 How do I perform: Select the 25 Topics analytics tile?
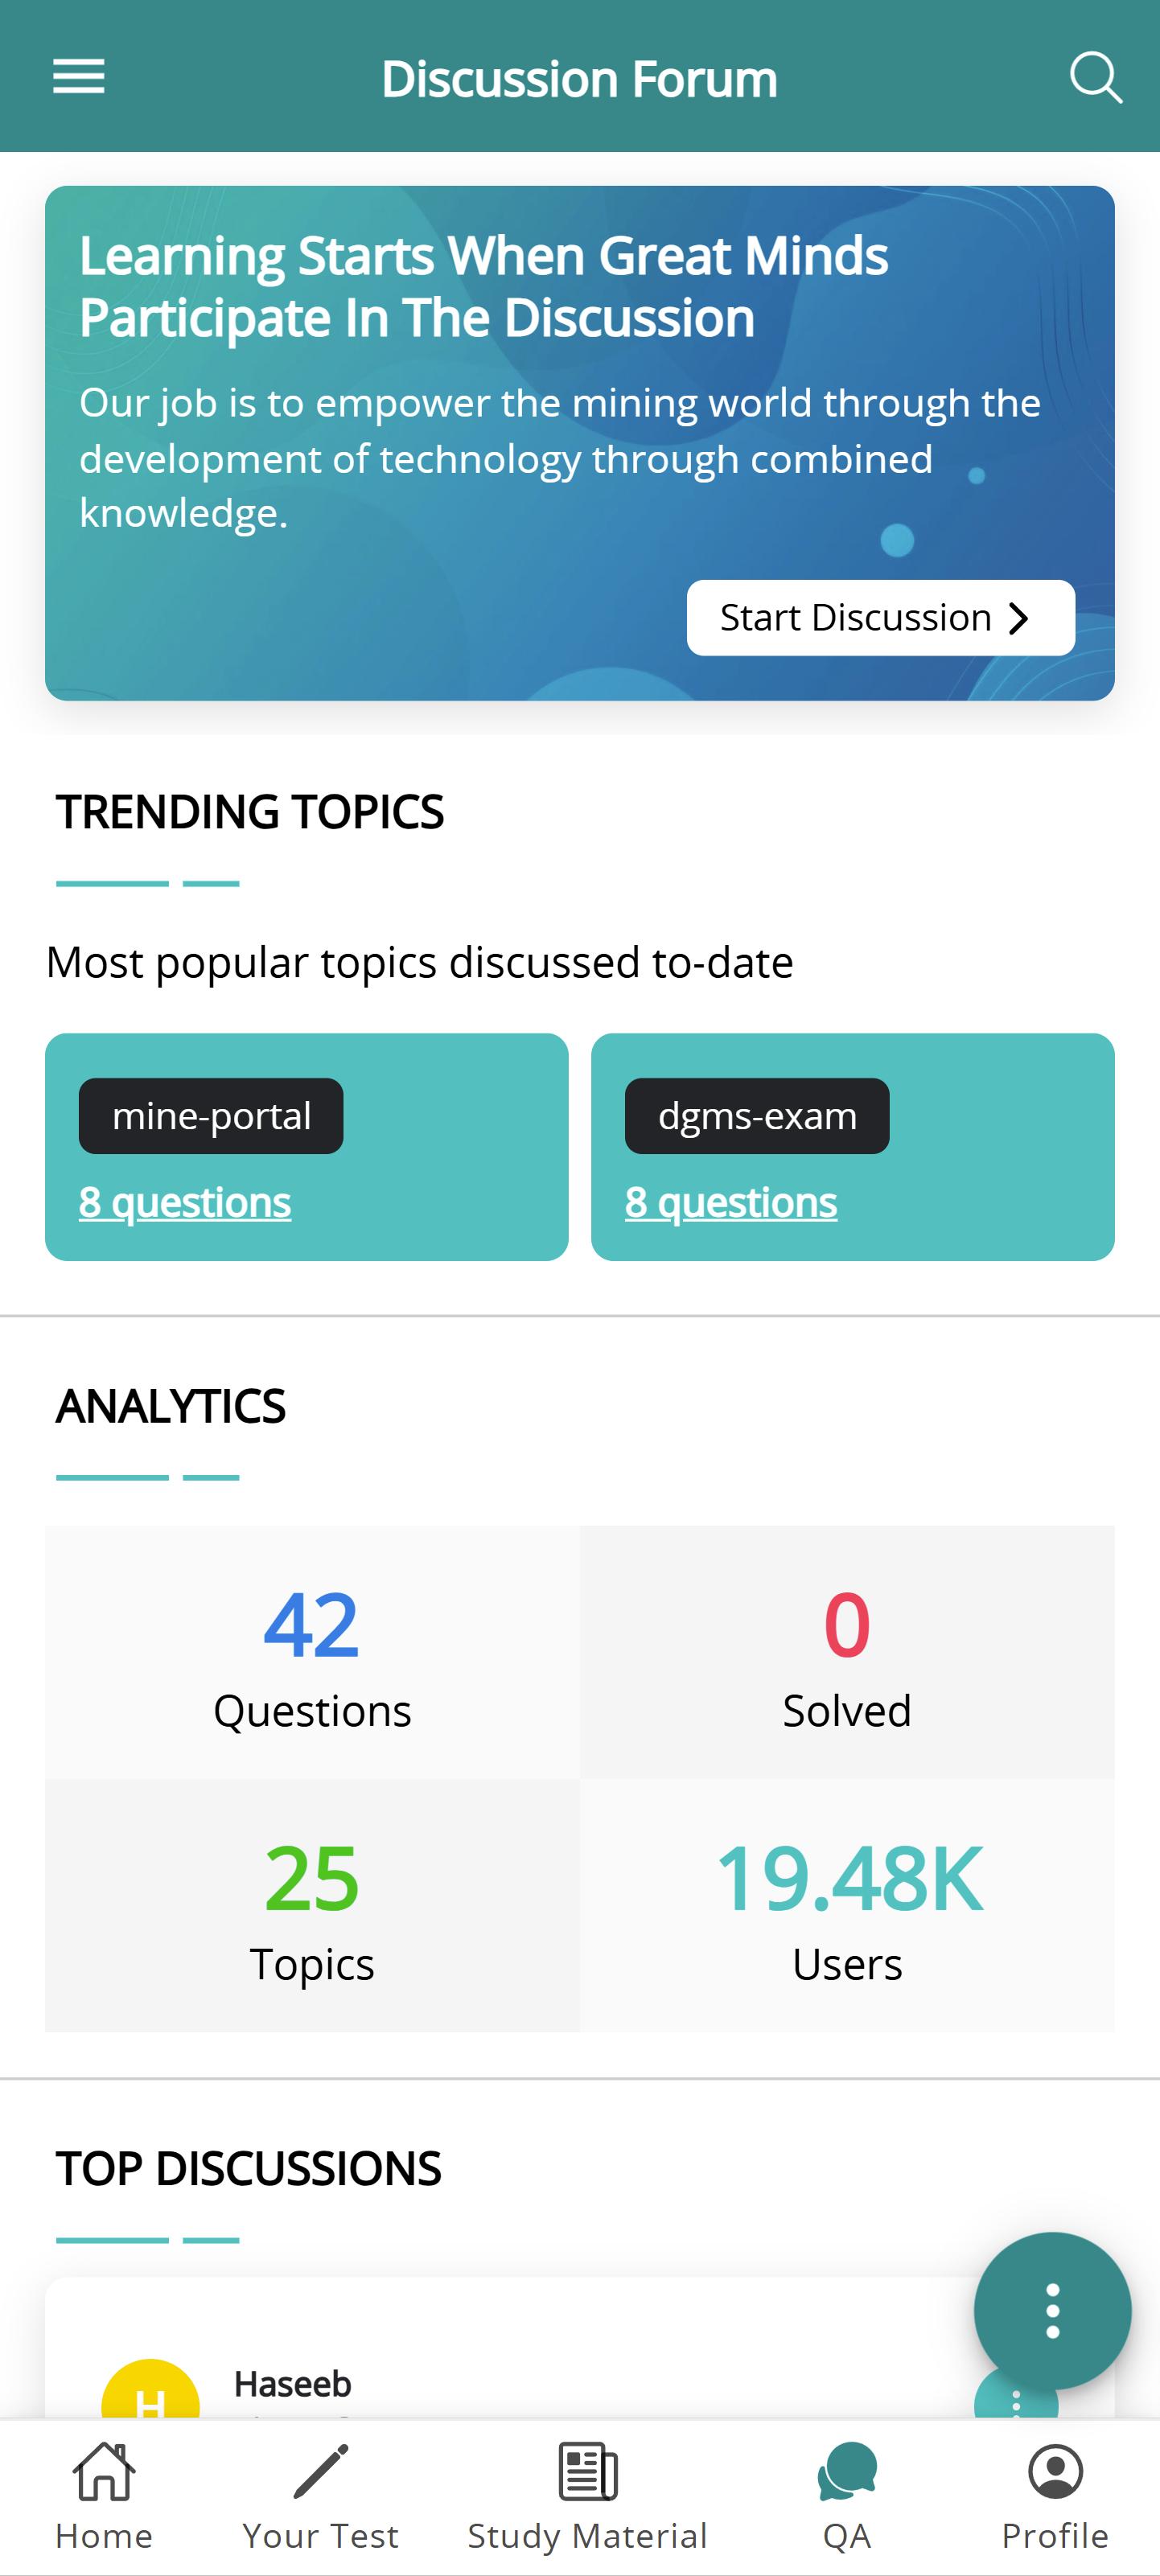click(312, 1905)
